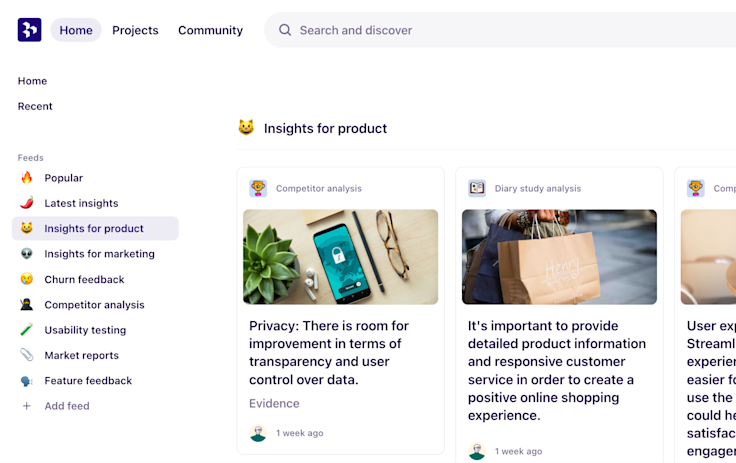736x463 pixels.
Task: Click the fire icon beside Popular
Action: point(27,177)
